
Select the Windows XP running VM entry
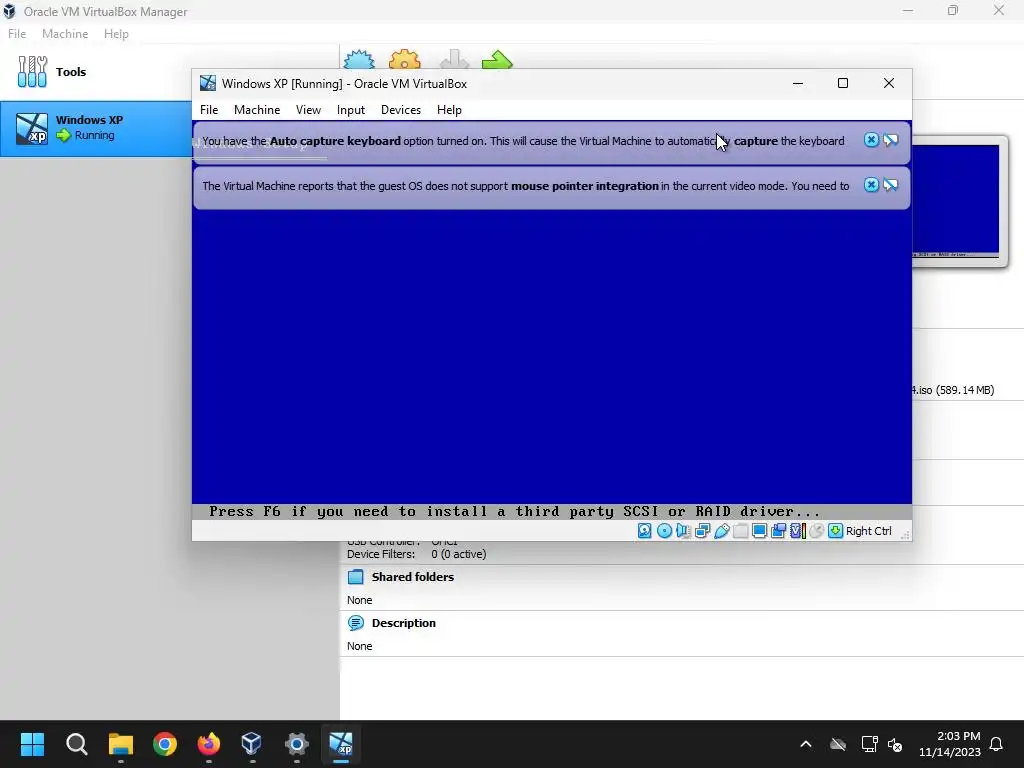point(96,128)
